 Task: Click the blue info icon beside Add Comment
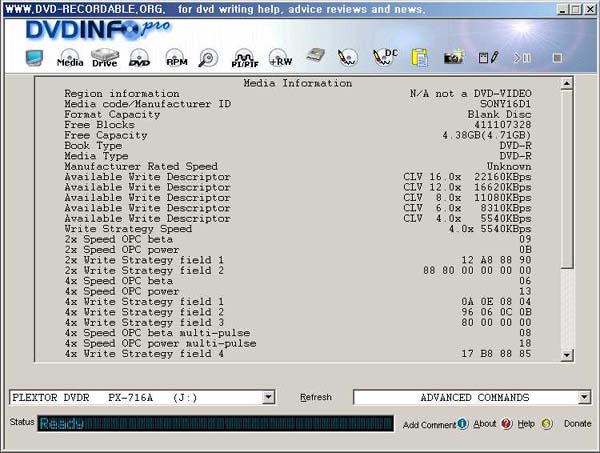coord(462,424)
